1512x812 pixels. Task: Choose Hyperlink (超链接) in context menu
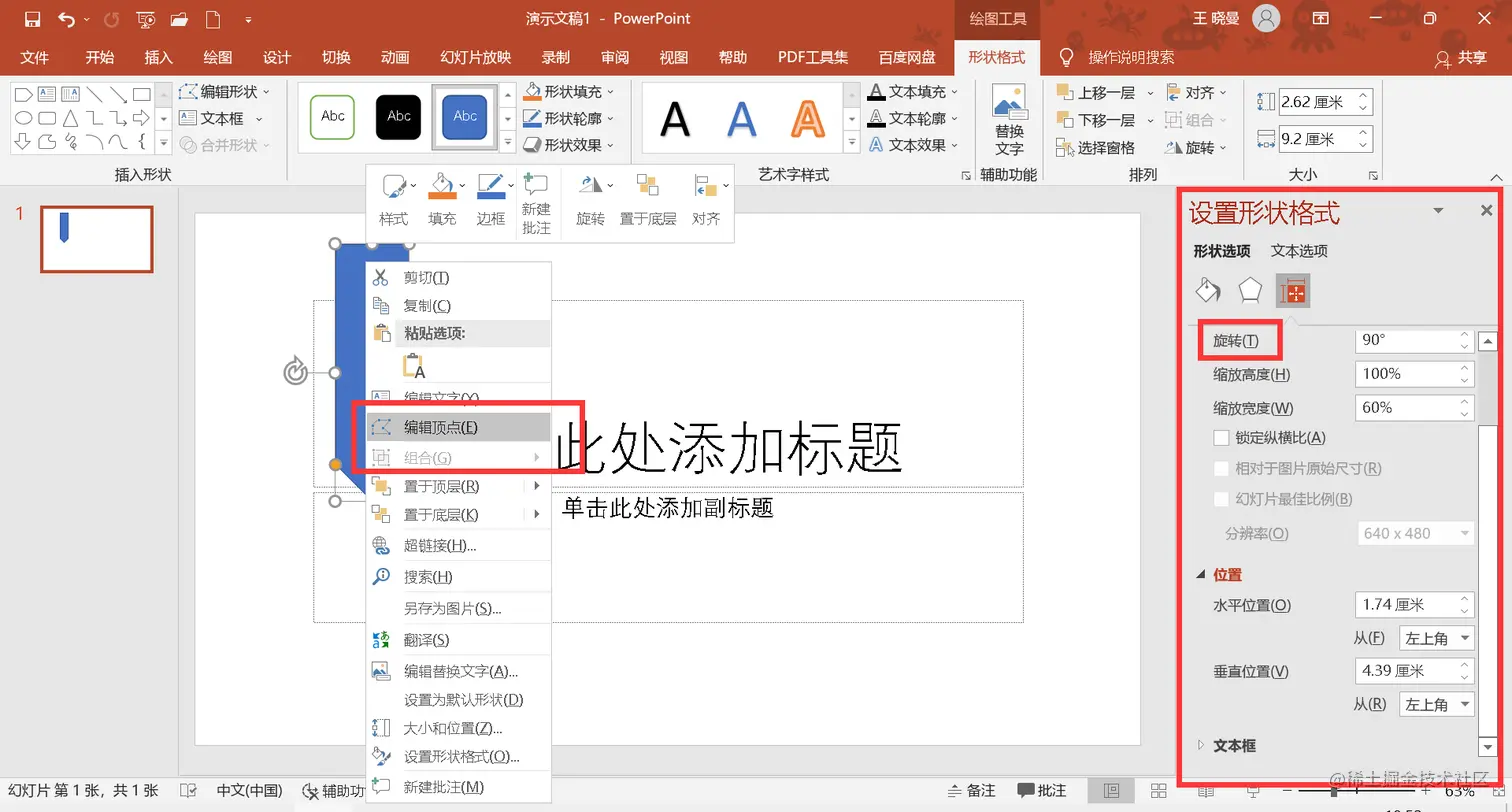tap(459, 545)
